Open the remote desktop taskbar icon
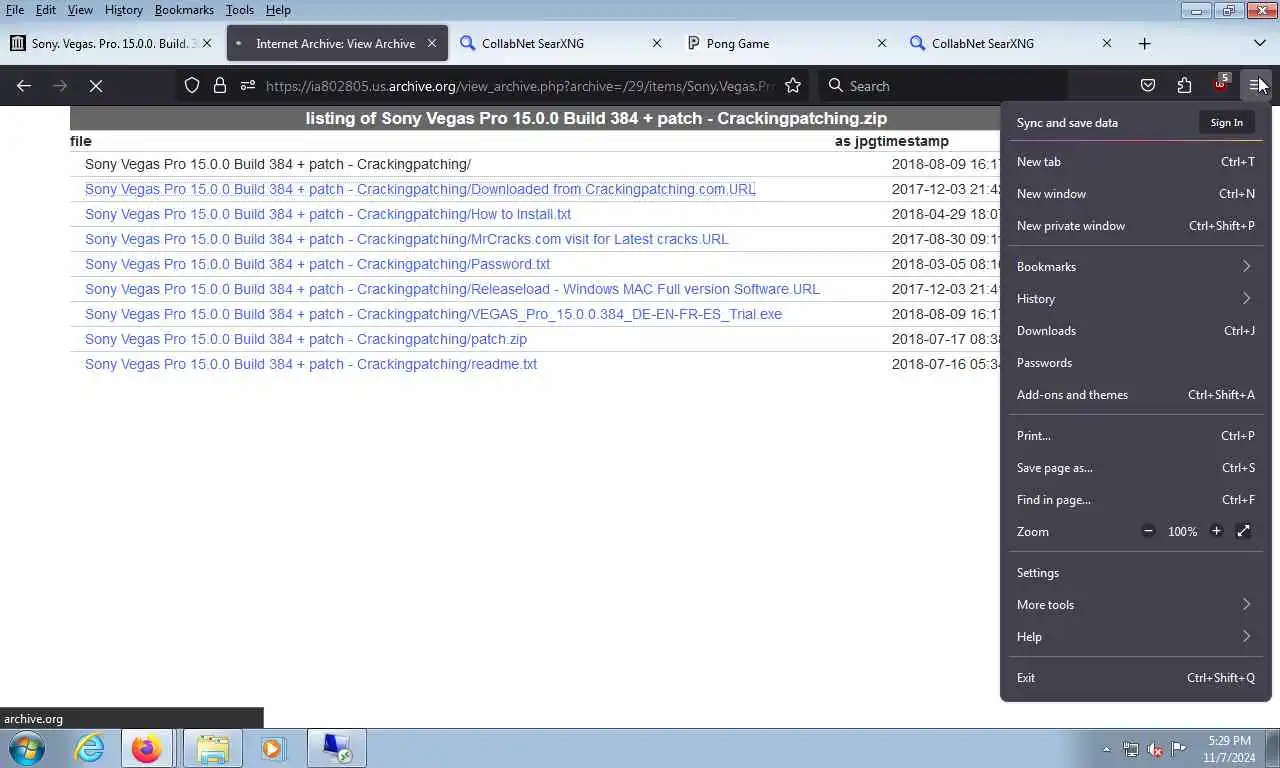This screenshot has height=768, width=1280. coord(336,748)
